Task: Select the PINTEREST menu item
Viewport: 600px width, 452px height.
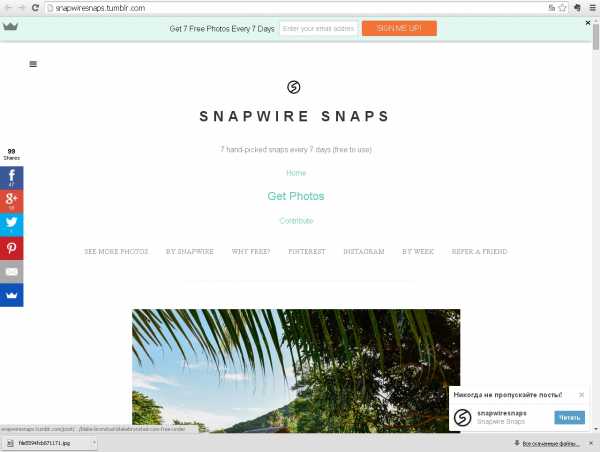Action: pyautogui.click(x=307, y=251)
